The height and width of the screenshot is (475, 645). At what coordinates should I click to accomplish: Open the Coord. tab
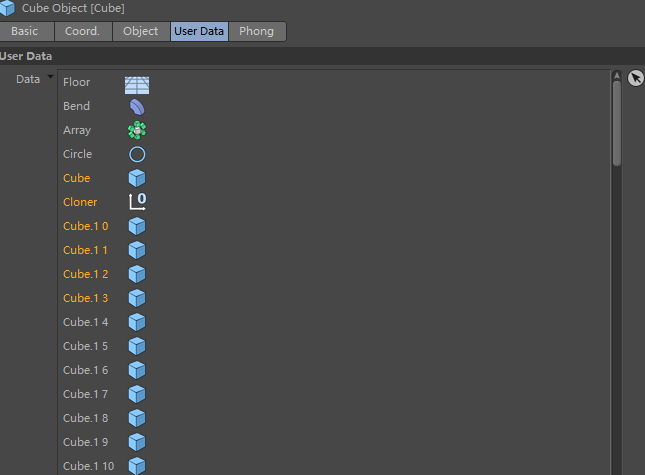click(x=82, y=31)
